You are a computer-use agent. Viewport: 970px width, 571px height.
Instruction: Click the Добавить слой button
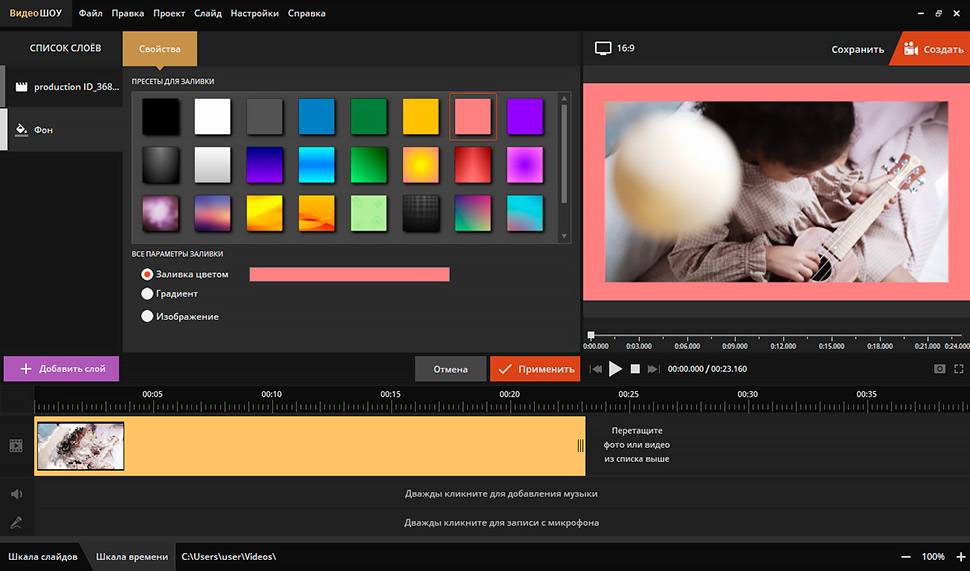61,369
